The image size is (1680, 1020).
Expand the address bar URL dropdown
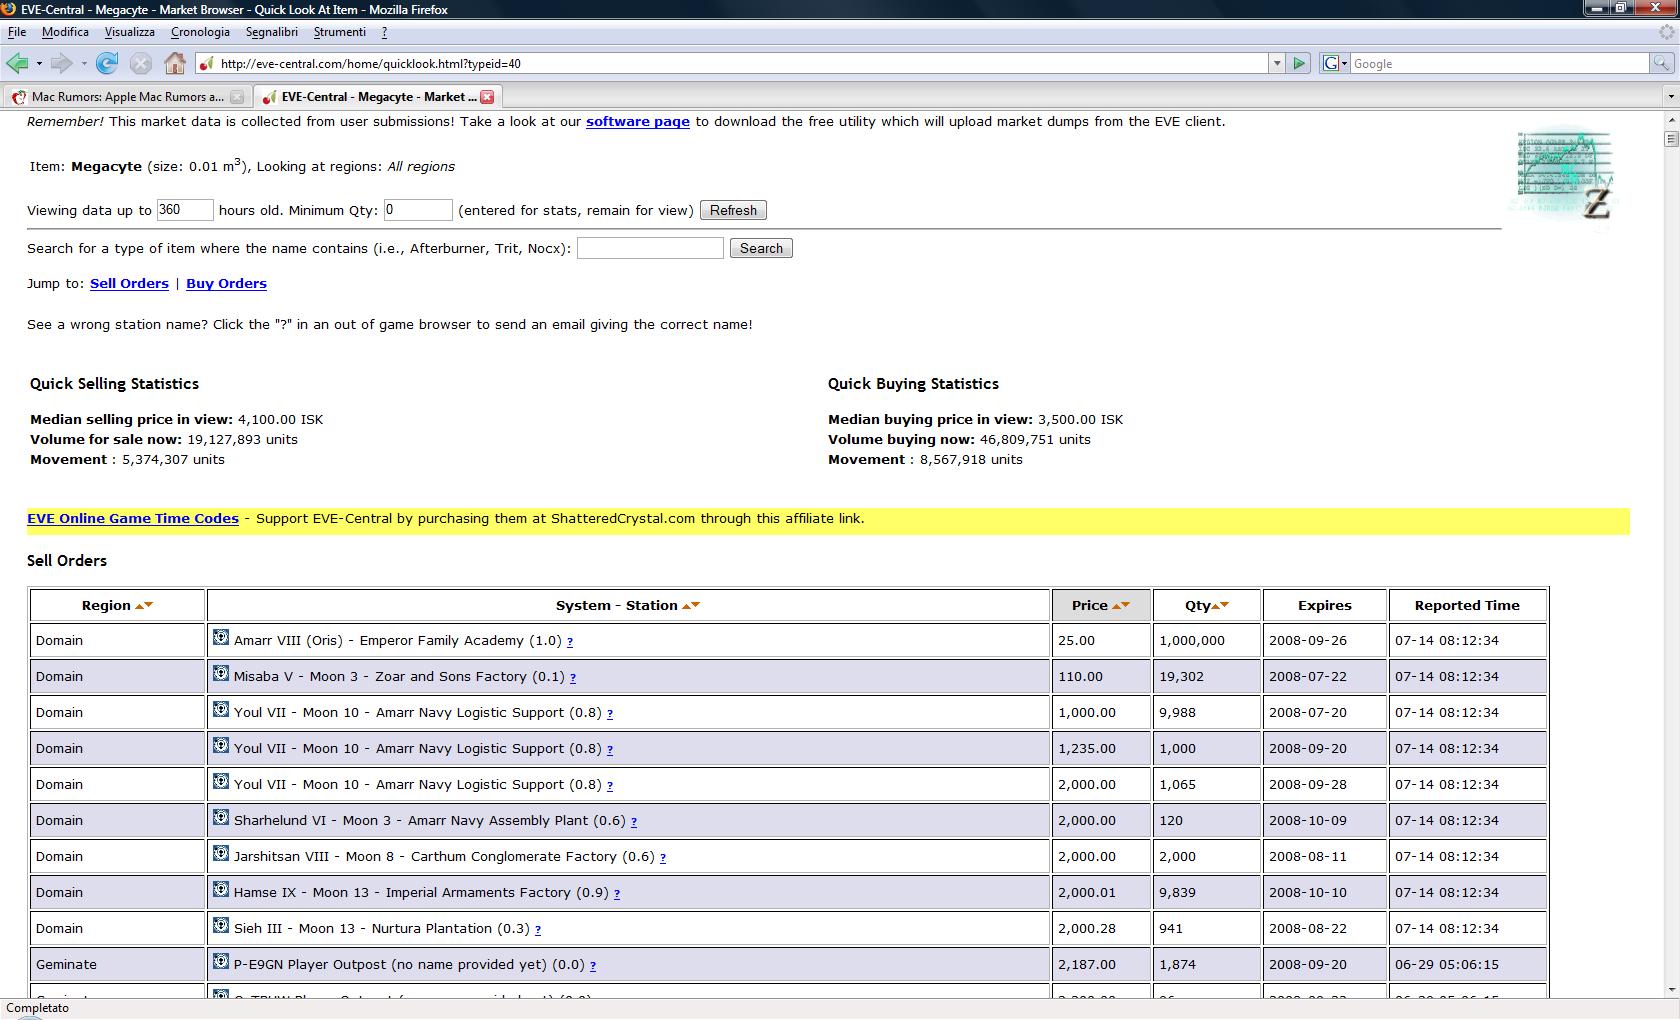[x=1277, y=64]
